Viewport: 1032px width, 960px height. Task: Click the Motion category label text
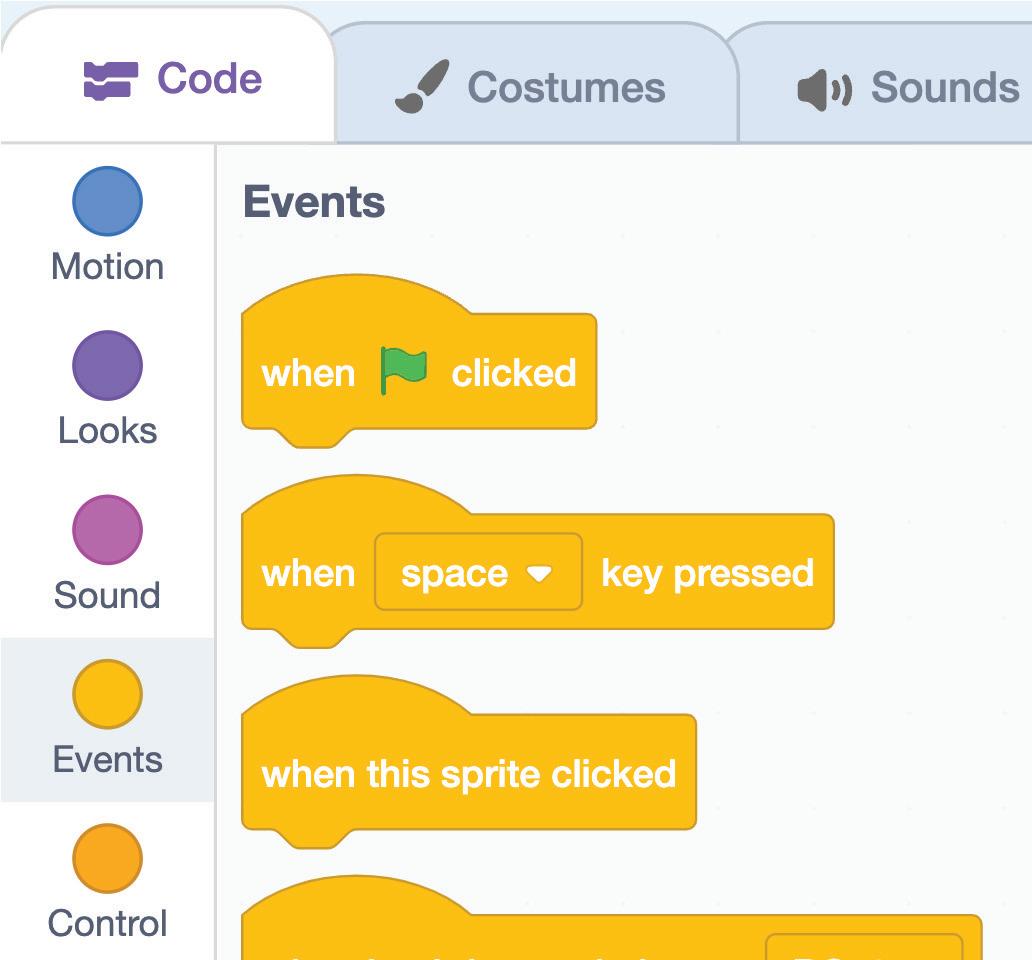(107, 267)
